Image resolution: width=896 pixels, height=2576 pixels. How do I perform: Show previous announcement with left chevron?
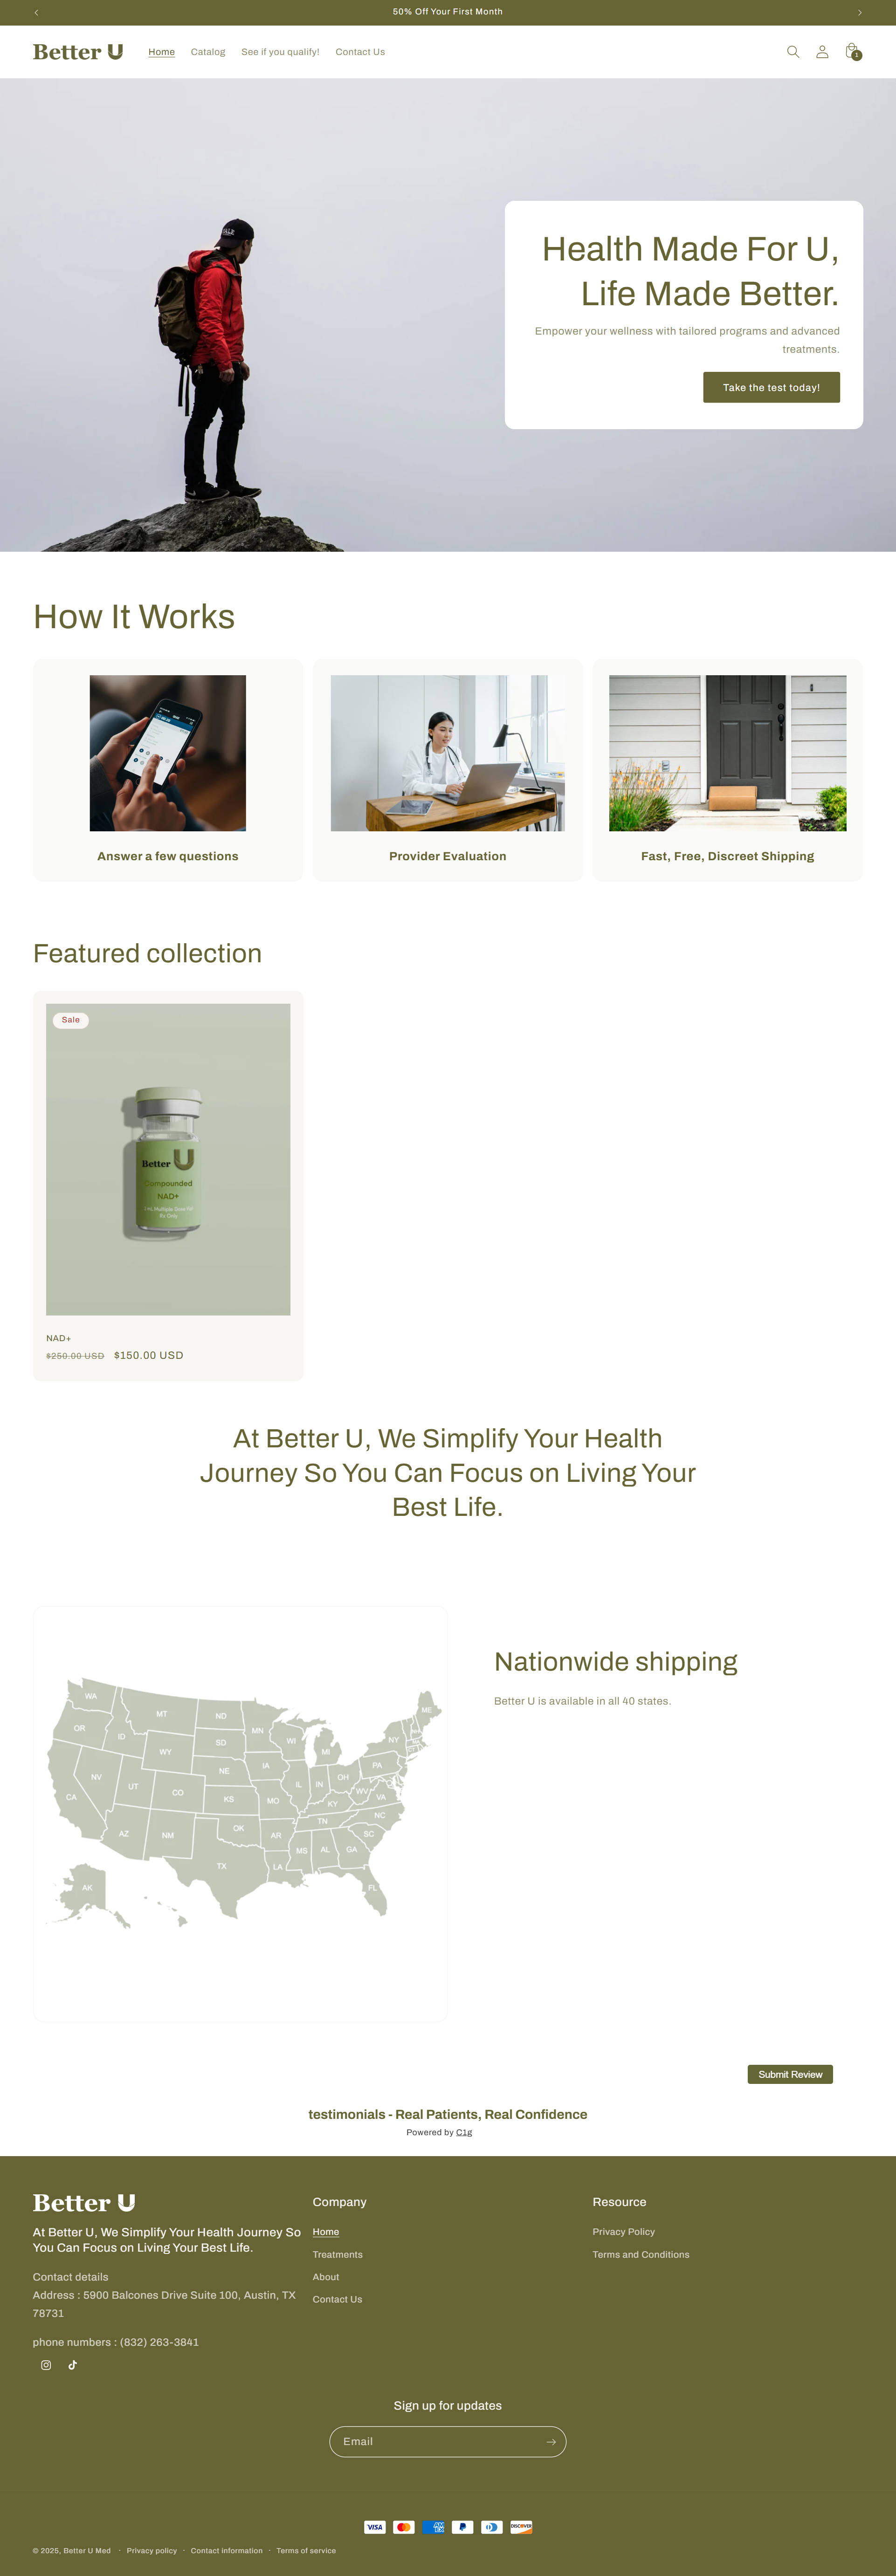pyautogui.click(x=36, y=12)
